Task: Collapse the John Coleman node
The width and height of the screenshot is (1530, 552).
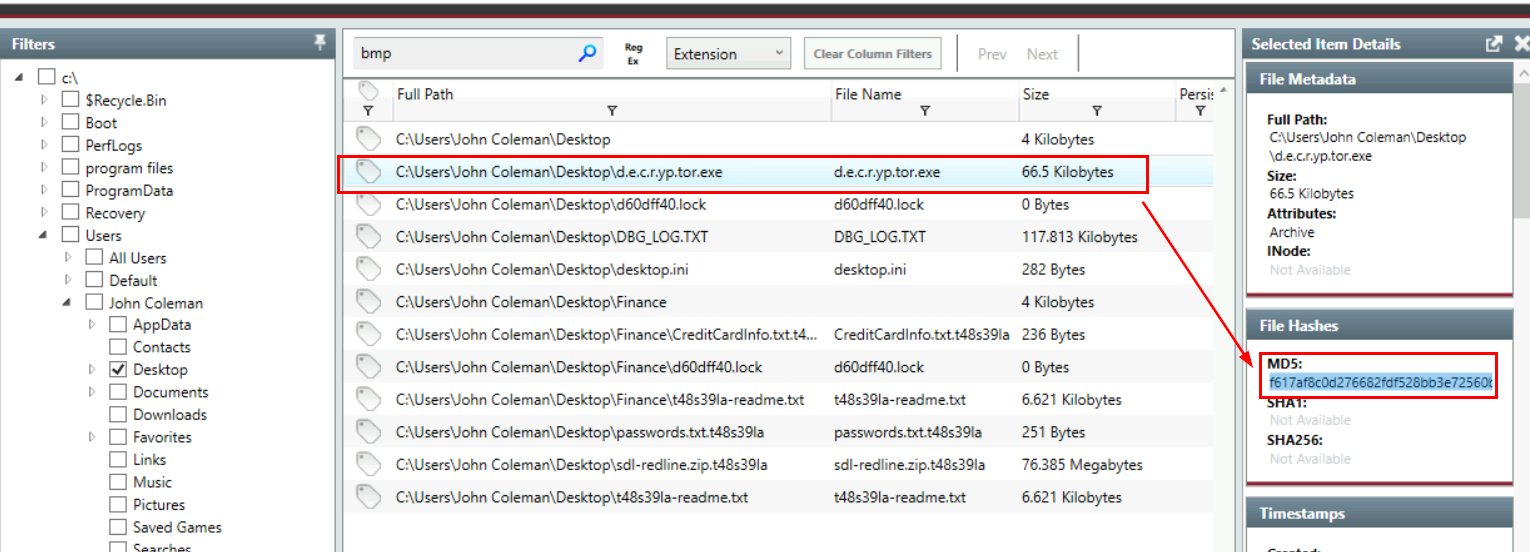Action: tap(68, 302)
